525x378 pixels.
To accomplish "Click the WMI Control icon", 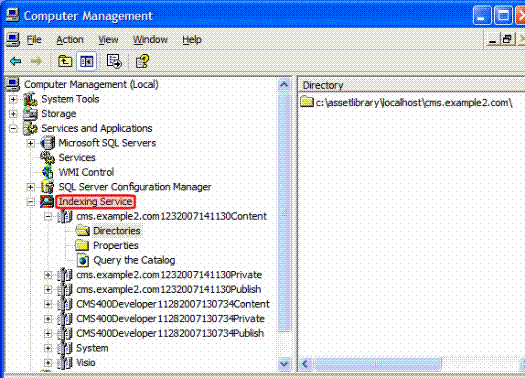I will click(x=48, y=172).
